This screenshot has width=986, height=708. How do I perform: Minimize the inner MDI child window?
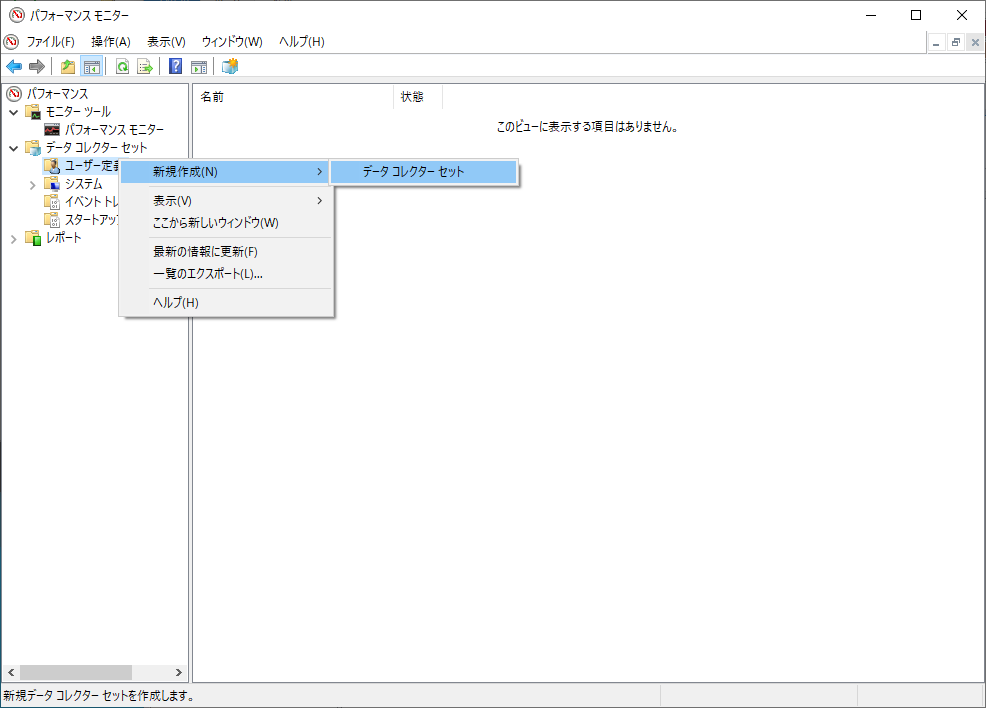[936, 42]
